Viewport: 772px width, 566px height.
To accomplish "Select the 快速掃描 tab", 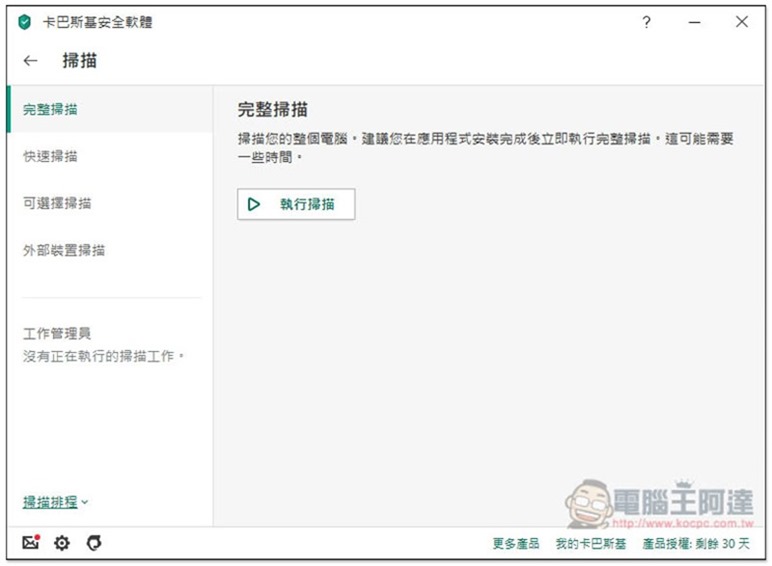I will pyautogui.click(x=110, y=156).
